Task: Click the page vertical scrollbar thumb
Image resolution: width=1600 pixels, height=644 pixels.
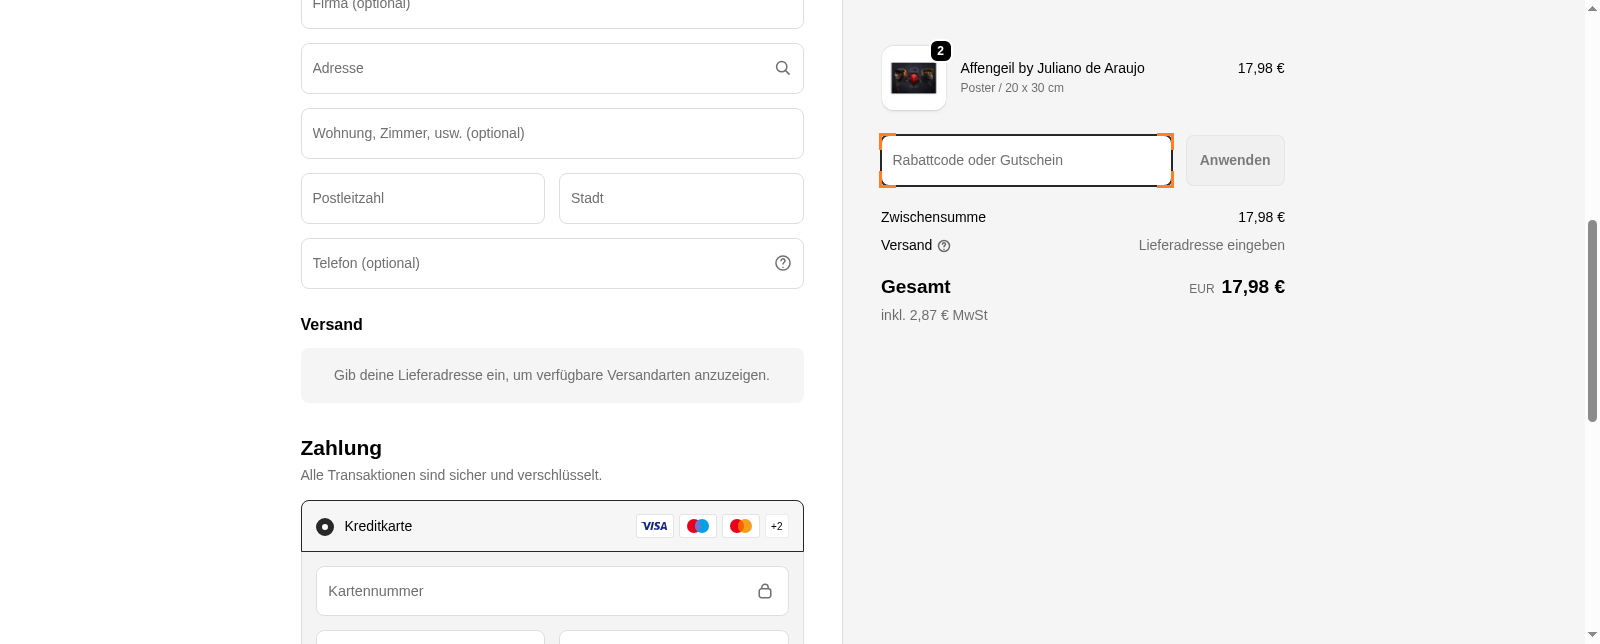Action: point(1592,321)
